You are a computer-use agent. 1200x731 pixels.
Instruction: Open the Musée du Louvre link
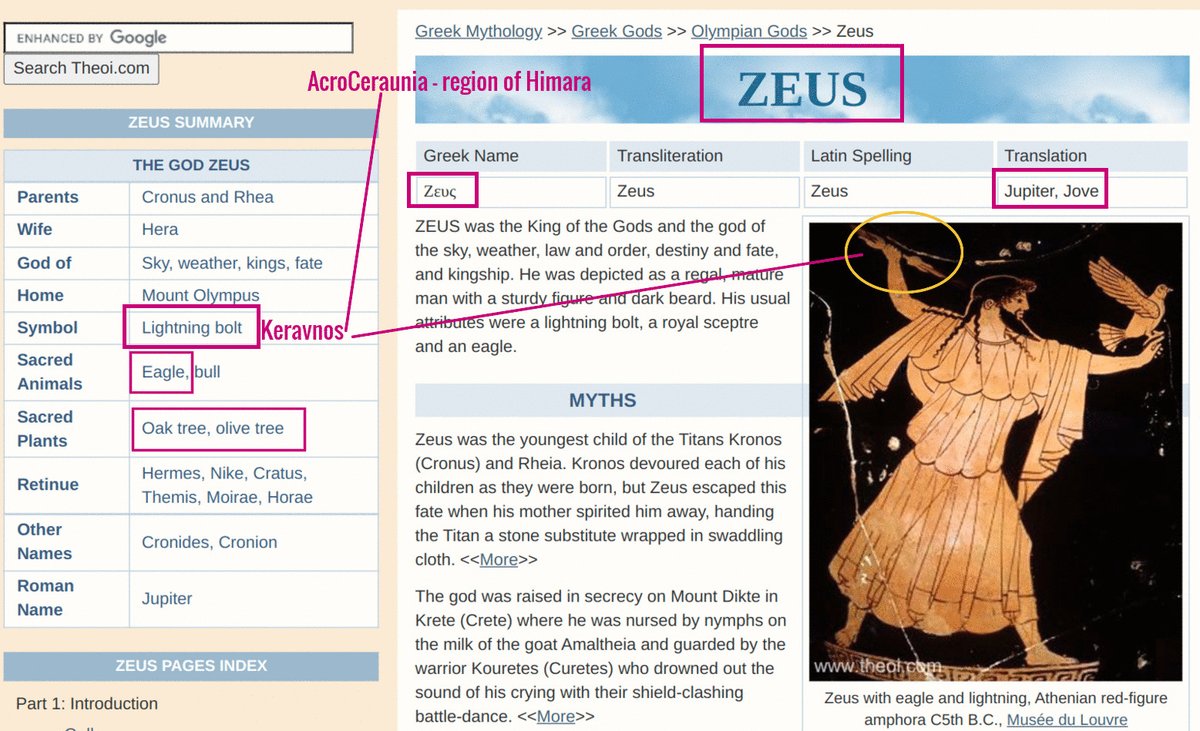[1067, 720]
